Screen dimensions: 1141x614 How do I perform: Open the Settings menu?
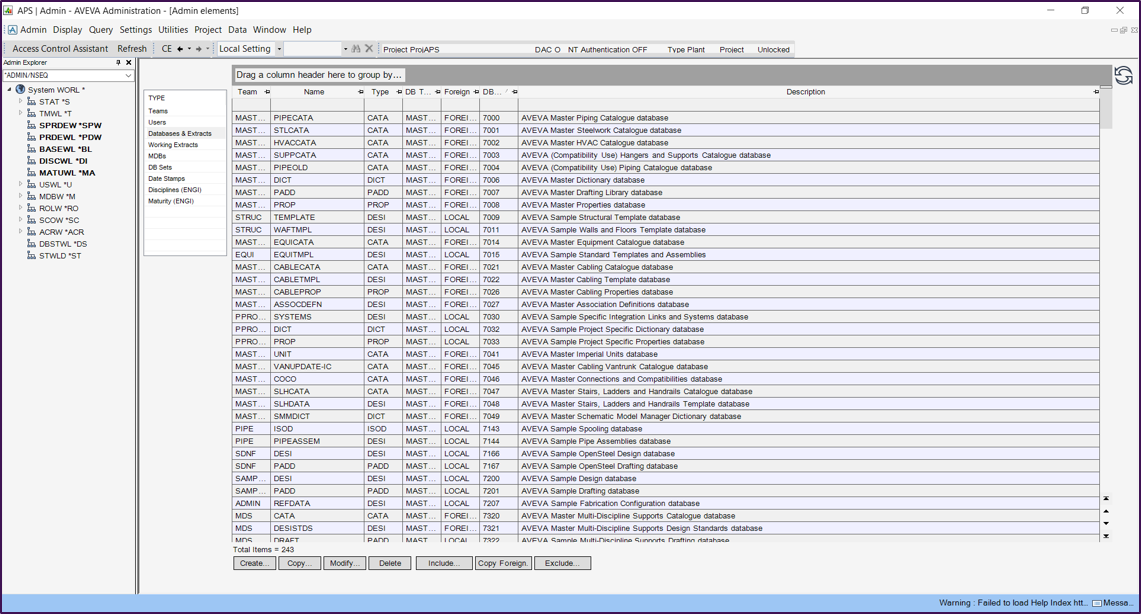tap(136, 30)
